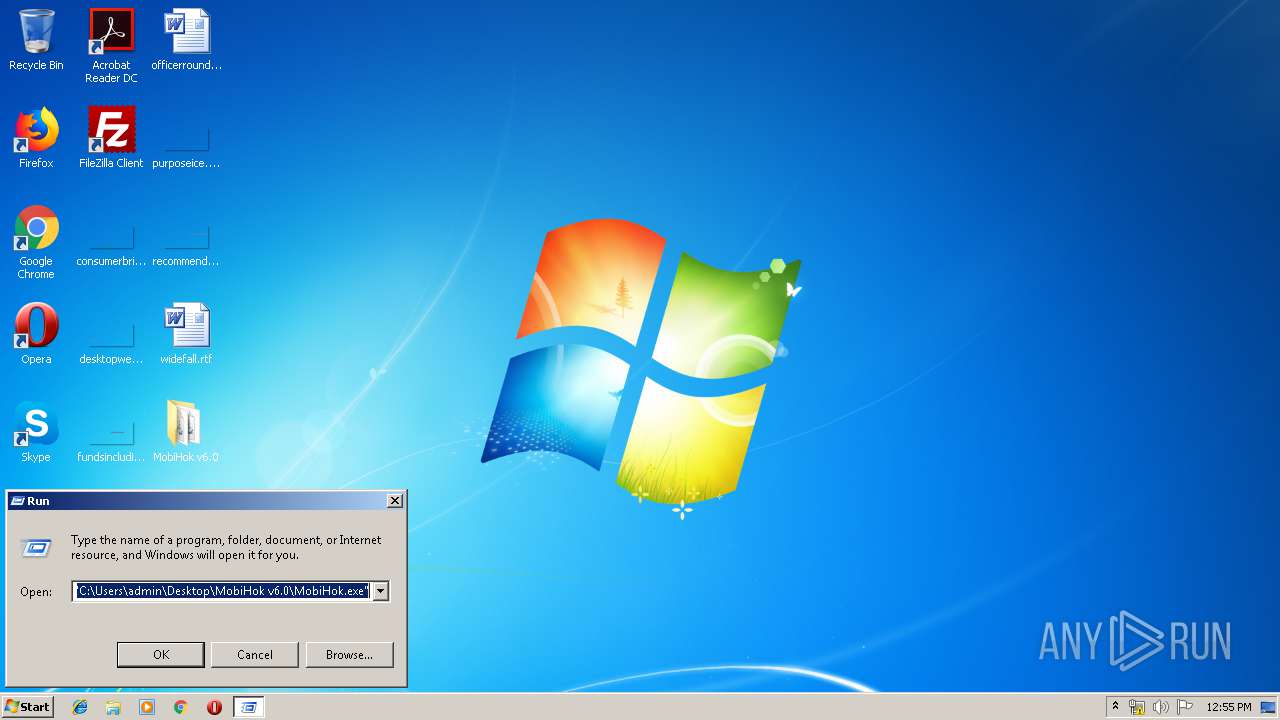Open FileZilla Client shortcut
Image resolution: width=1280 pixels, height=720 pixels.
tap(111, 138)
